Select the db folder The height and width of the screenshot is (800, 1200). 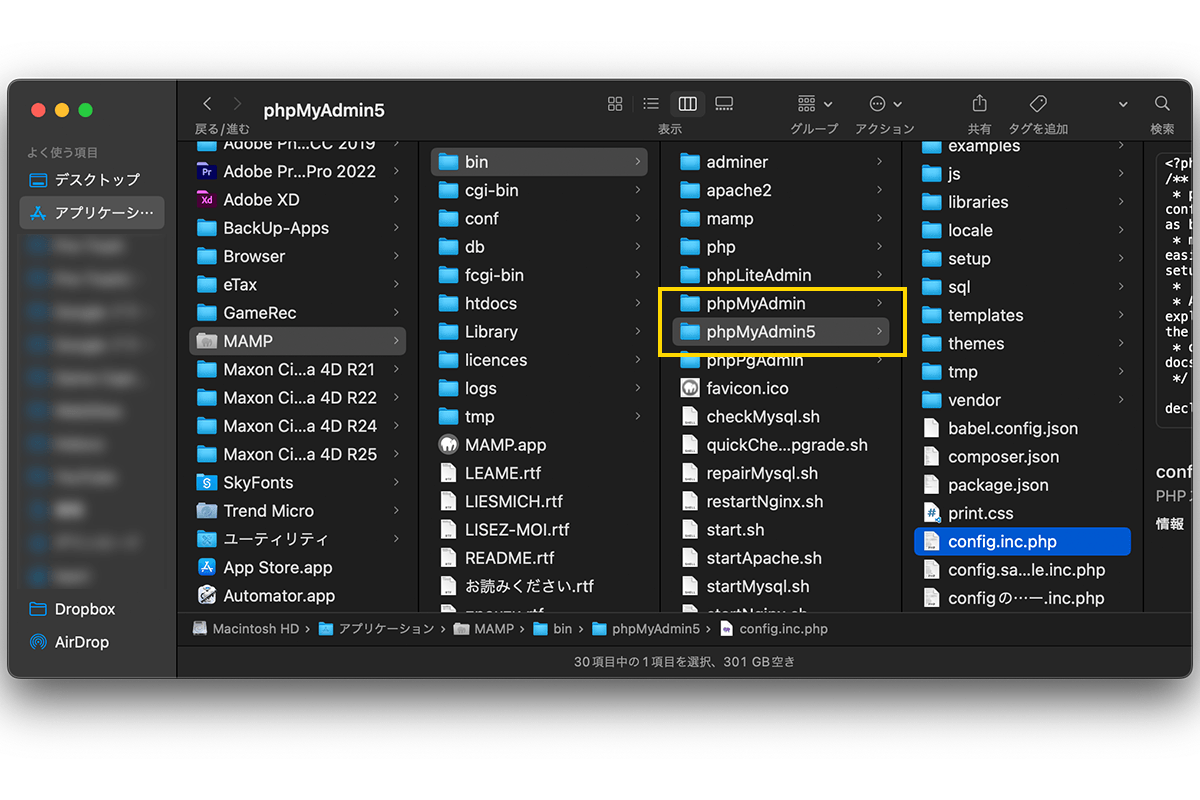click(x=539, y=247)
